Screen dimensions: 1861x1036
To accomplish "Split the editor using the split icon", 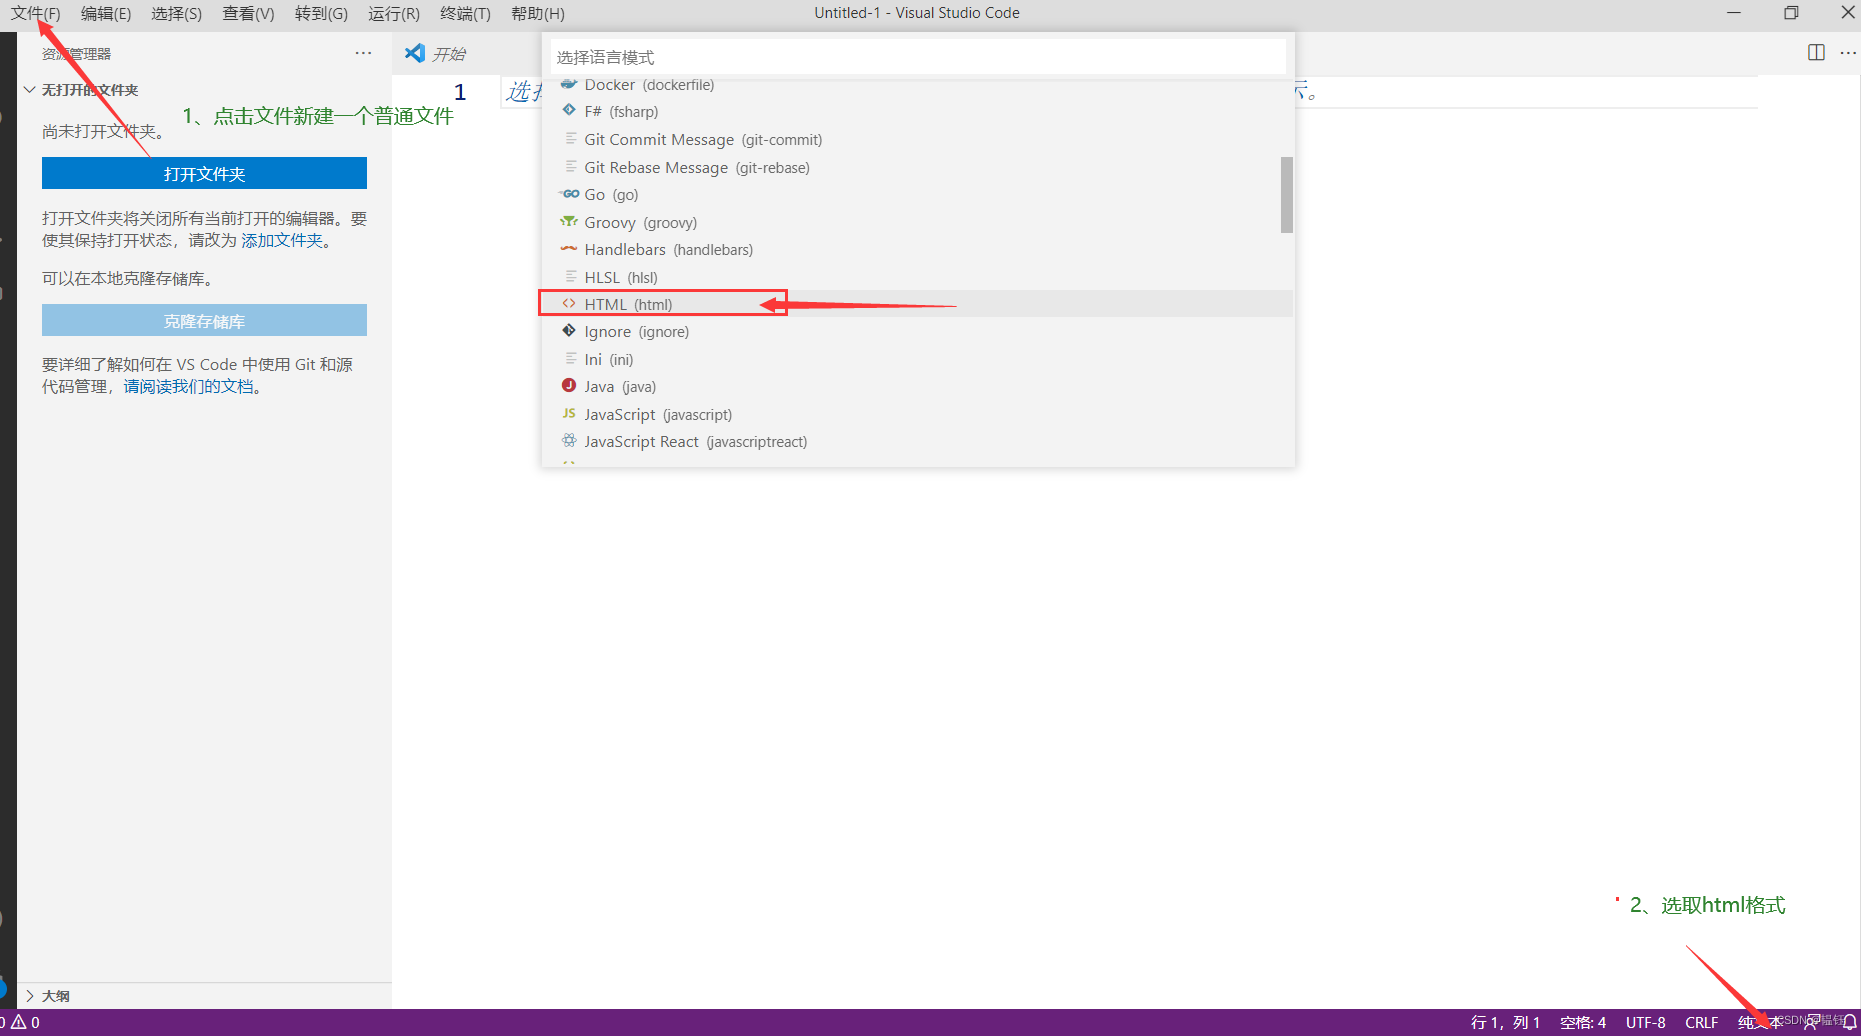I will [1817, 53].
